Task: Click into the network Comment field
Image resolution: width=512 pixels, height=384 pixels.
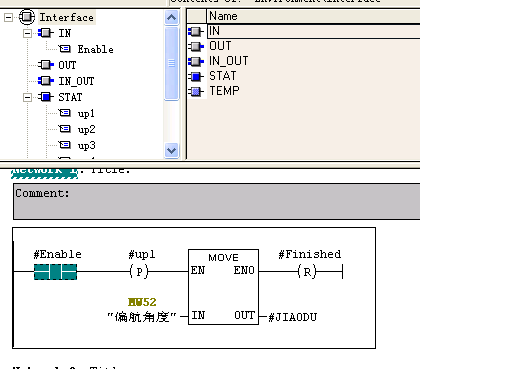Action: point(217,201)
